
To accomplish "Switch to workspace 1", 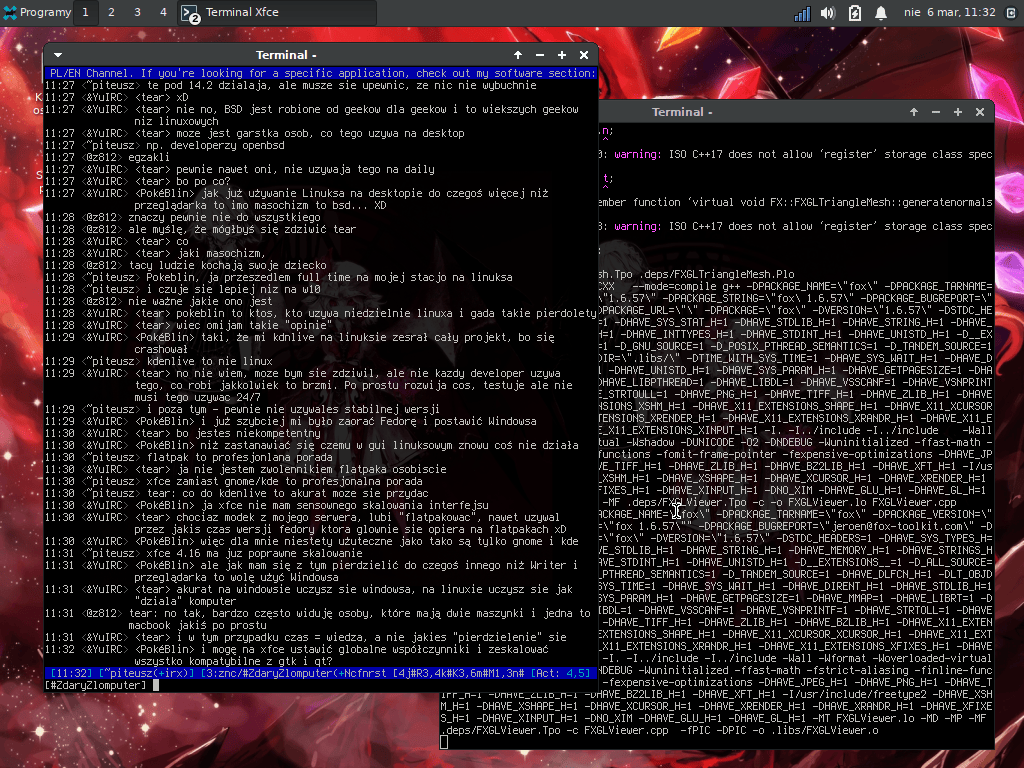I will coord(85,13).
